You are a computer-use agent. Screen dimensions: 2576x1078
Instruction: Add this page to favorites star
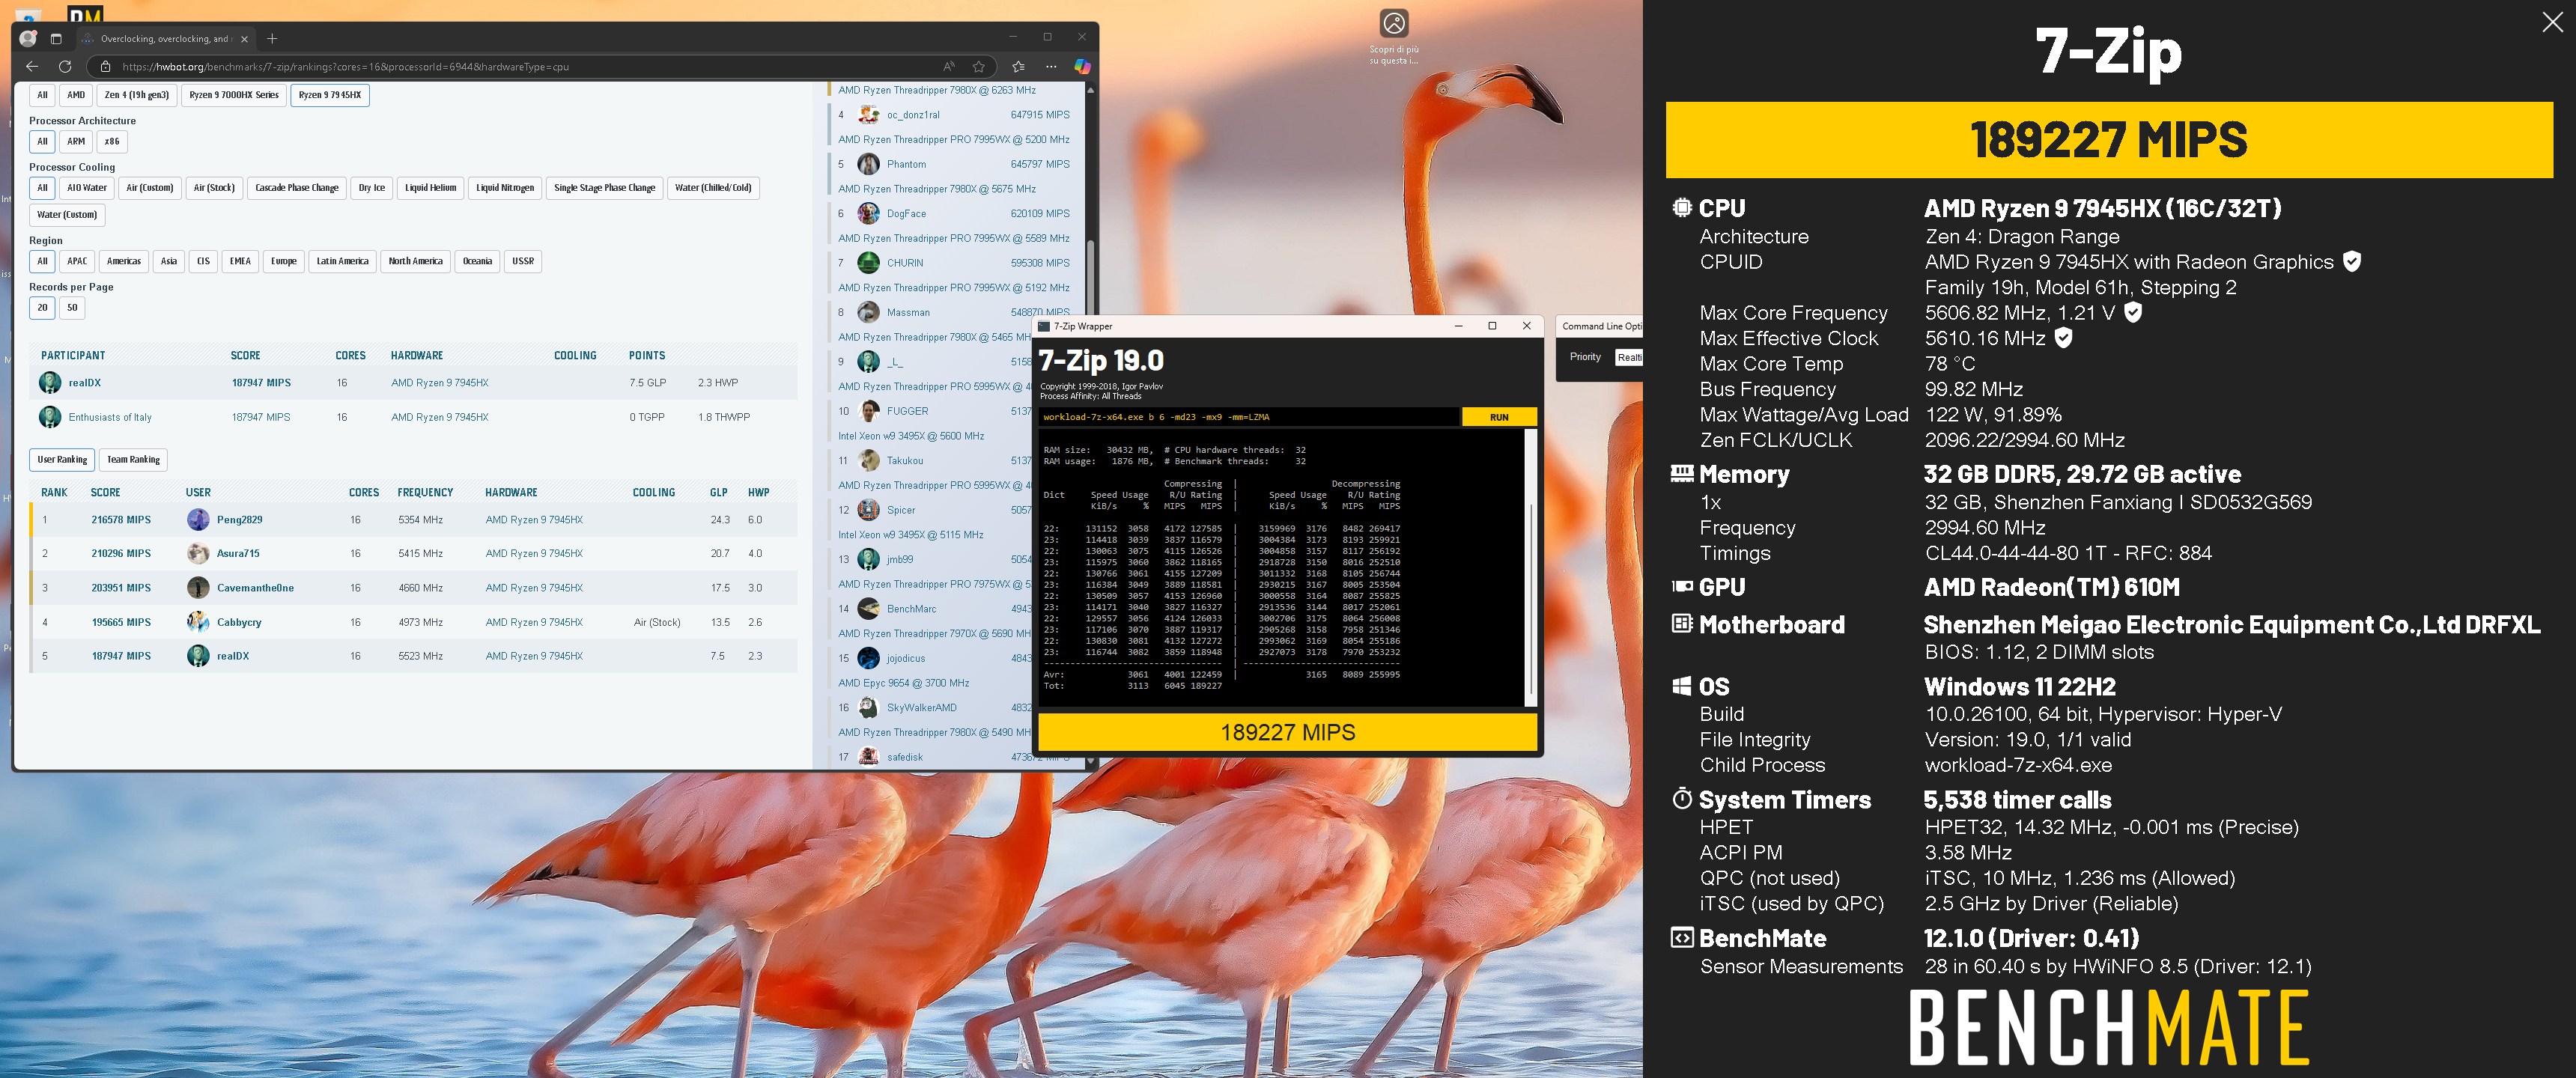[979, 66]
